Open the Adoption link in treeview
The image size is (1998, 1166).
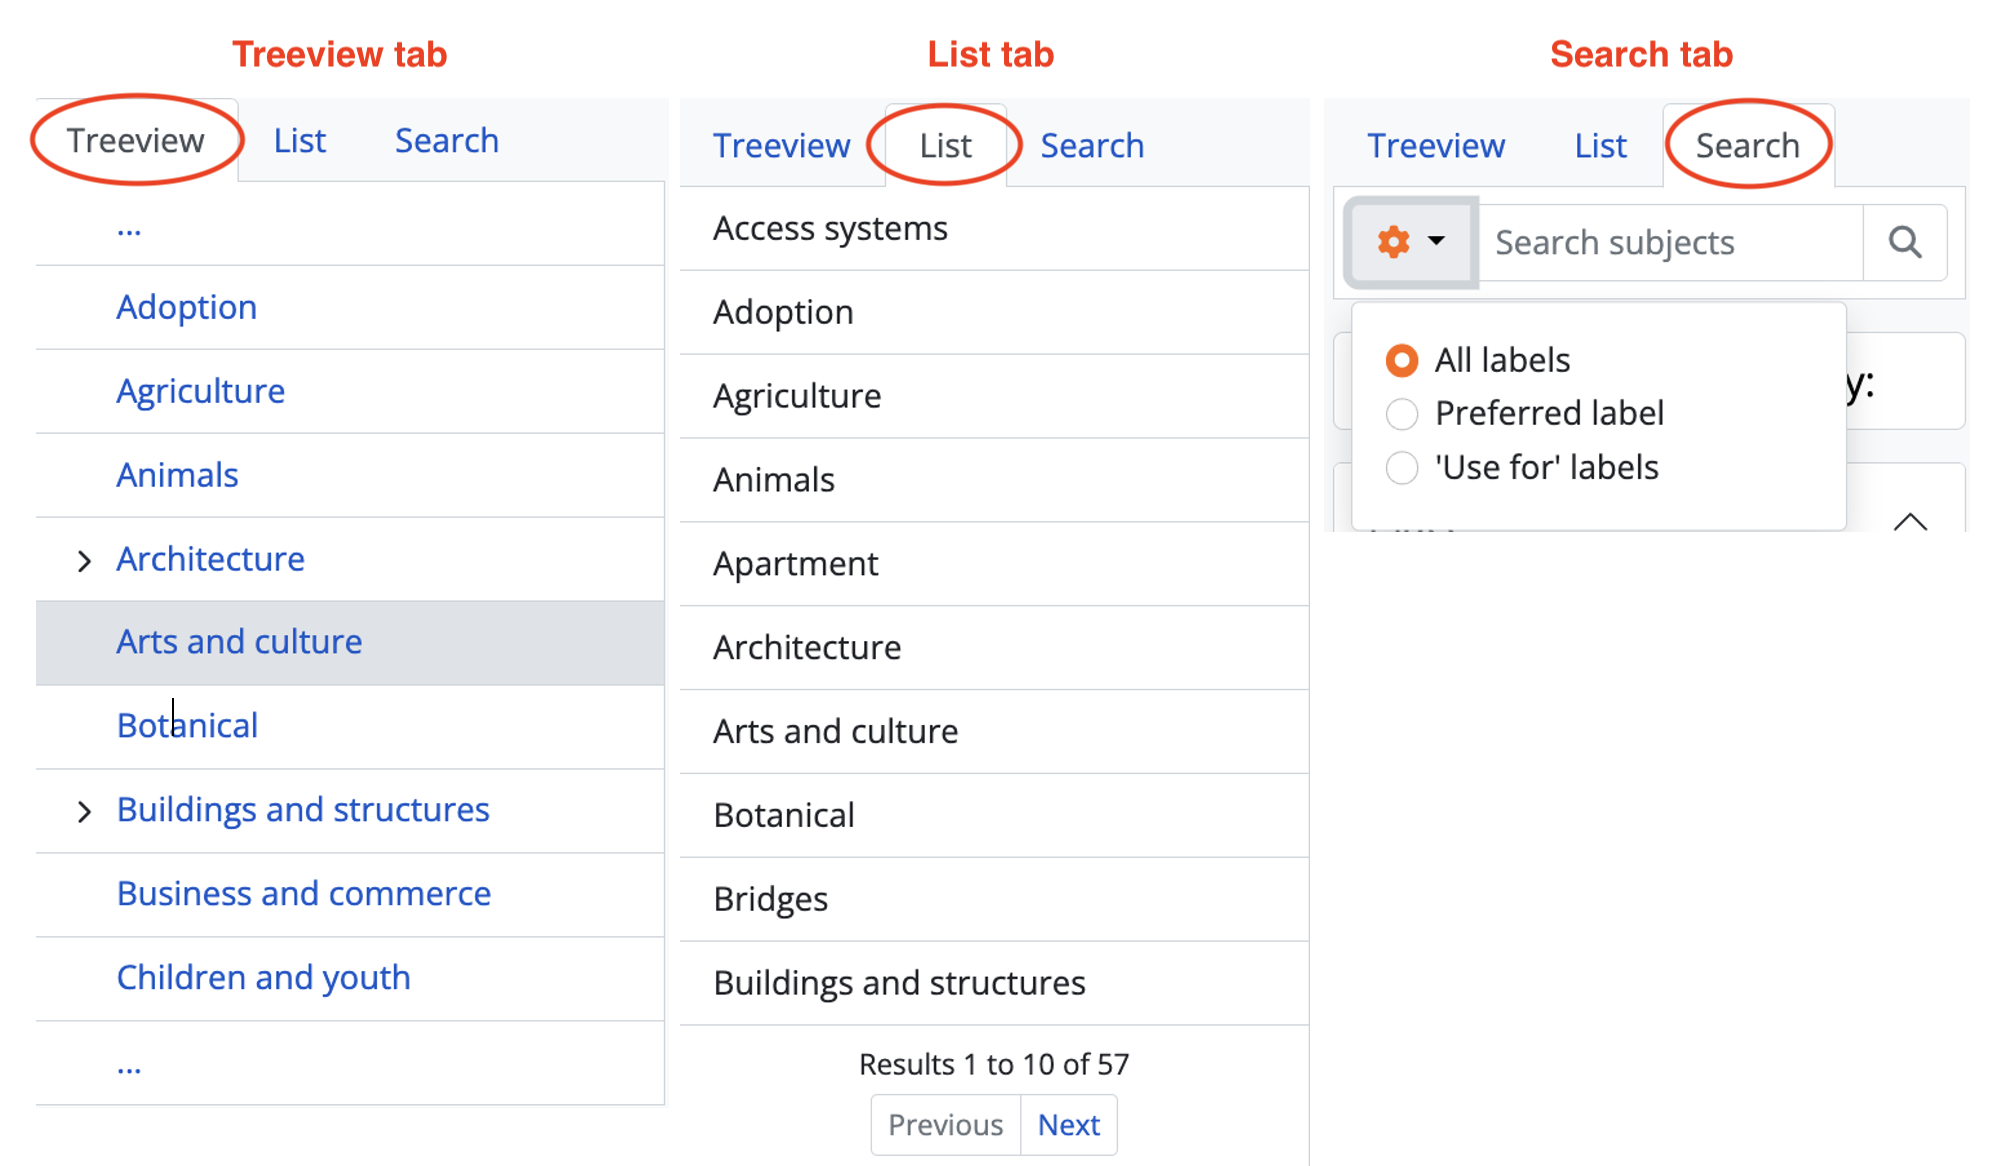pos(187,307)
